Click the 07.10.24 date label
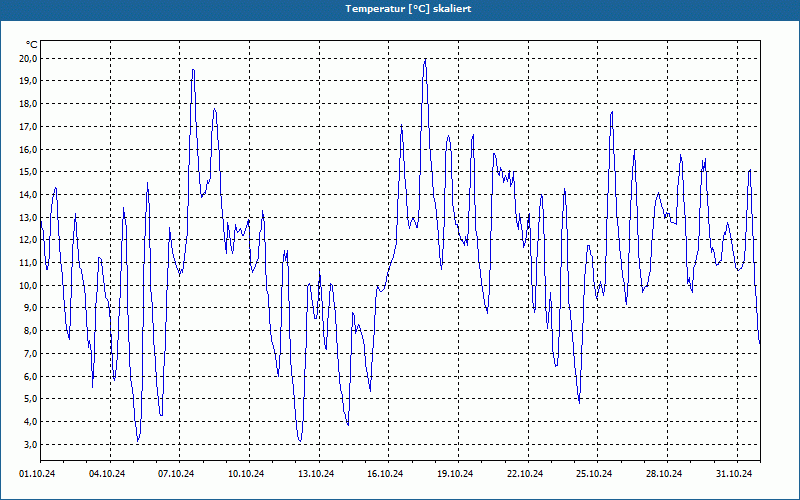Viewport: 800px width, 500px height. [x=176, y=474]
